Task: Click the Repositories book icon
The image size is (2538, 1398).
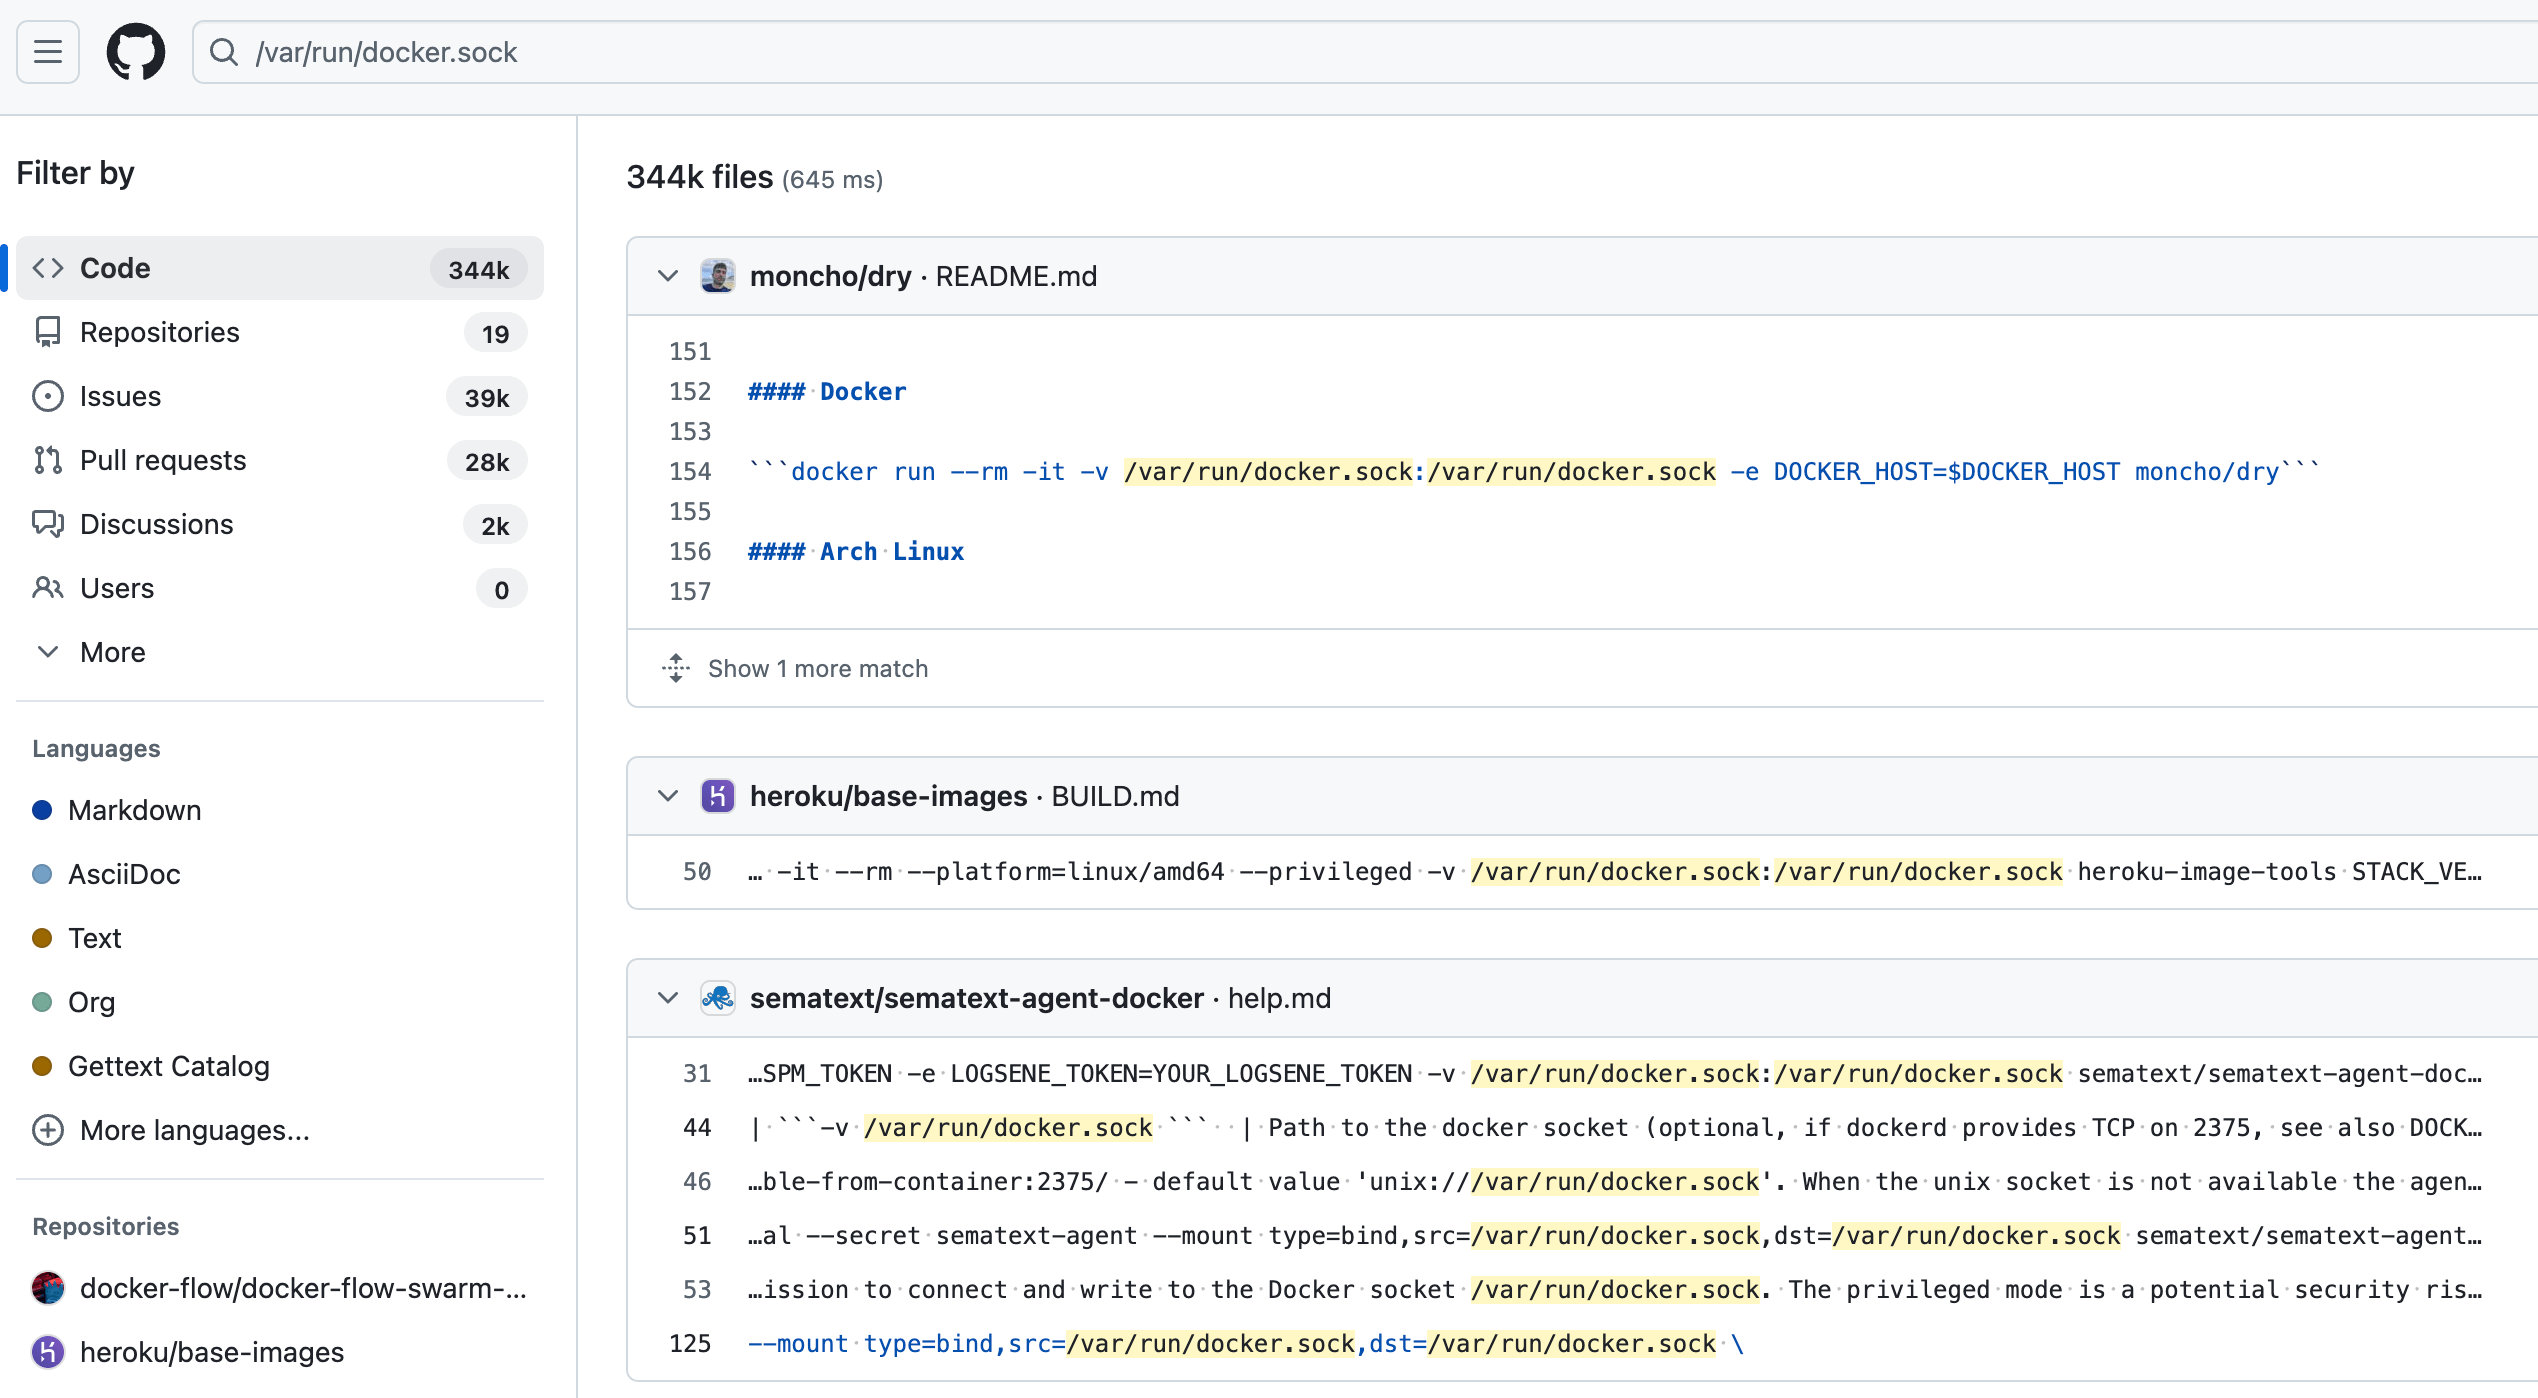Action: [48, 332]
